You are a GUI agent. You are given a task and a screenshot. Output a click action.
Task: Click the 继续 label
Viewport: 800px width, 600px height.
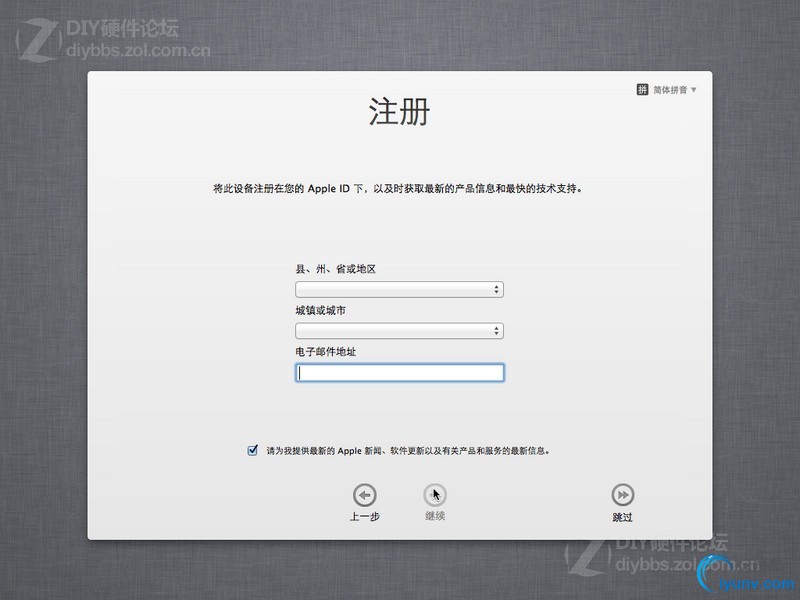point(435,516)
